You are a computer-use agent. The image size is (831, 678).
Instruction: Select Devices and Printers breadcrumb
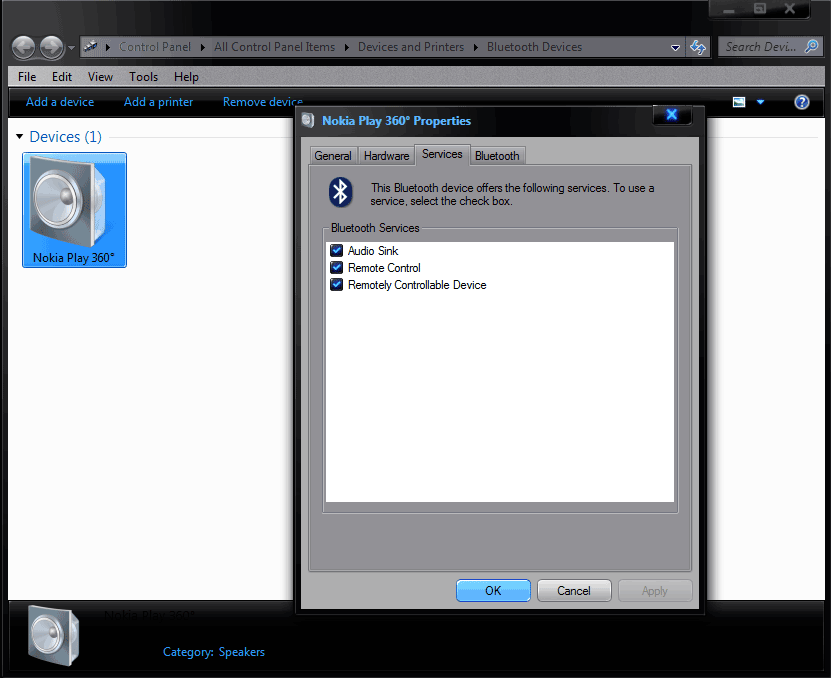click(x=411, y=47)
